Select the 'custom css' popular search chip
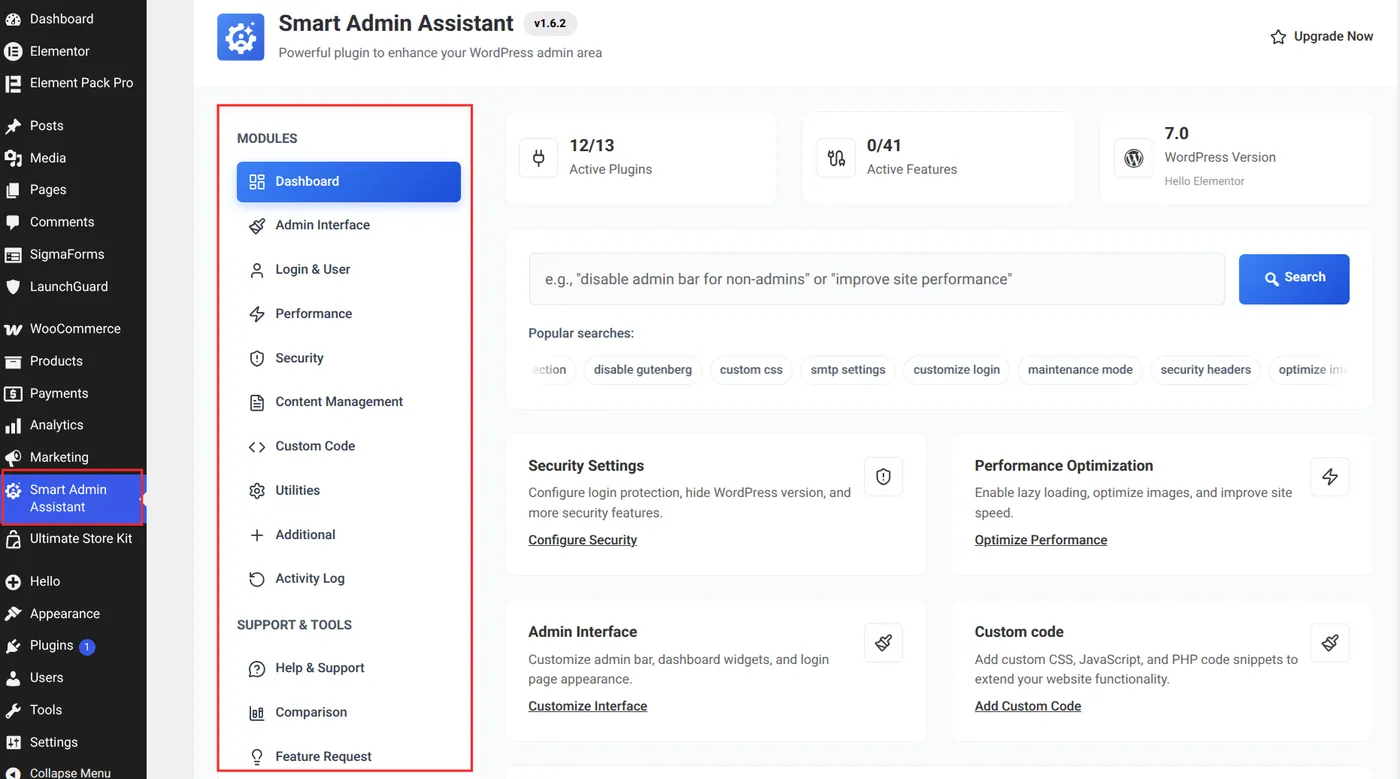Screen dimensions: 1400x779 [x=752, y=370]
